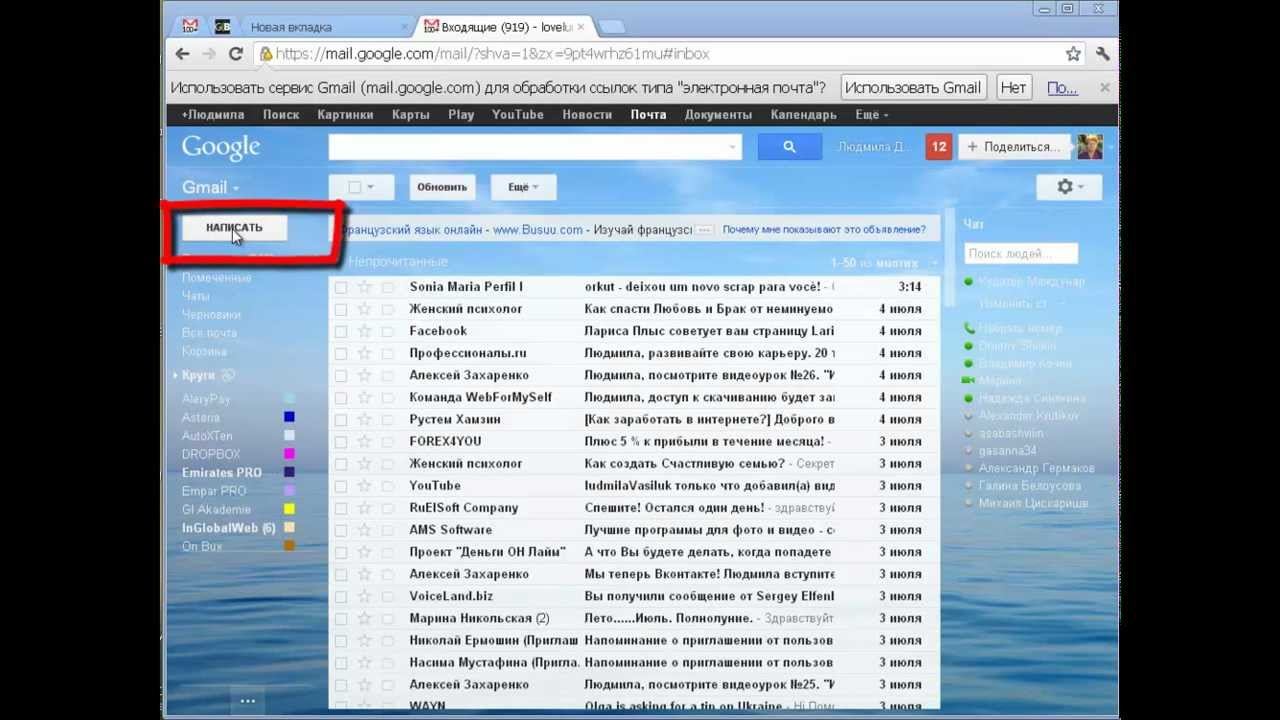The image size is (1280, 720).
Task: Tick checkbox for Facebook email
Action: (341, 331)
